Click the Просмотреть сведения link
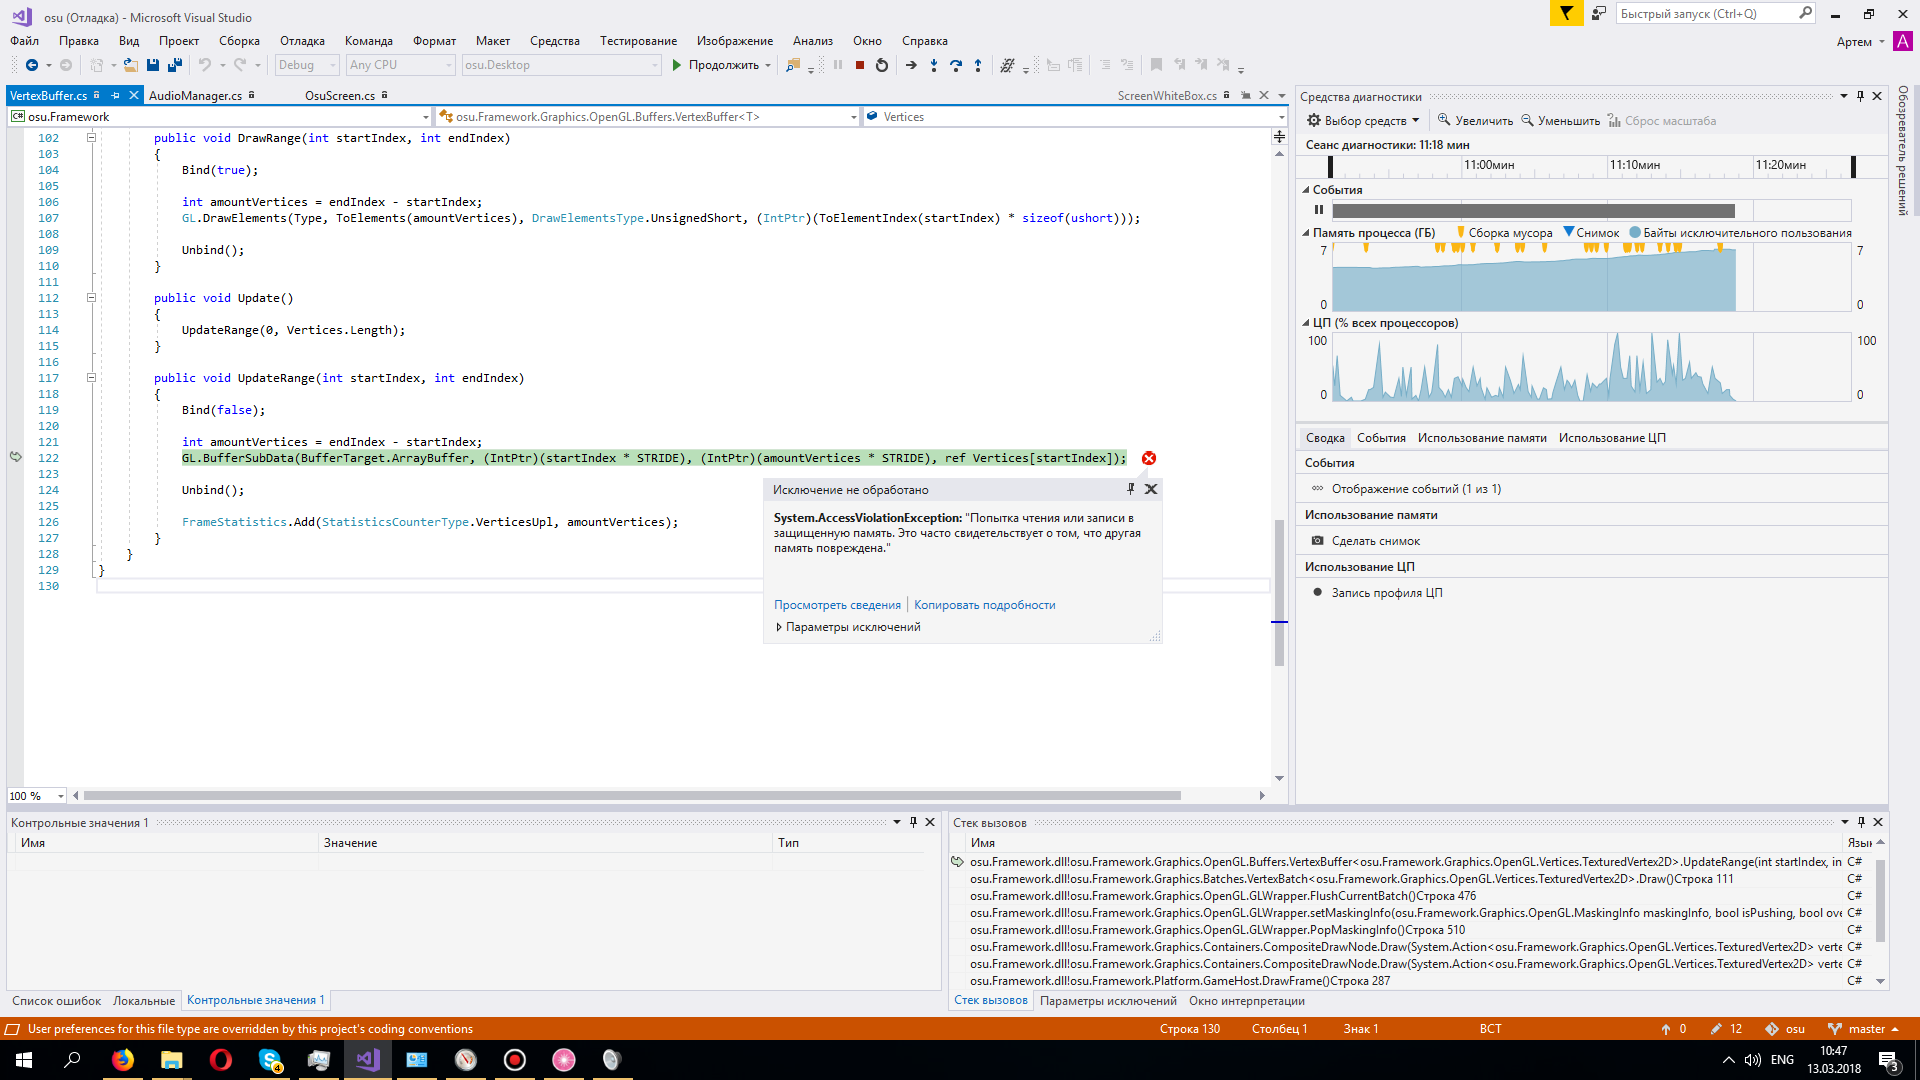The image size is (1920, 1080). coord(837,605)
